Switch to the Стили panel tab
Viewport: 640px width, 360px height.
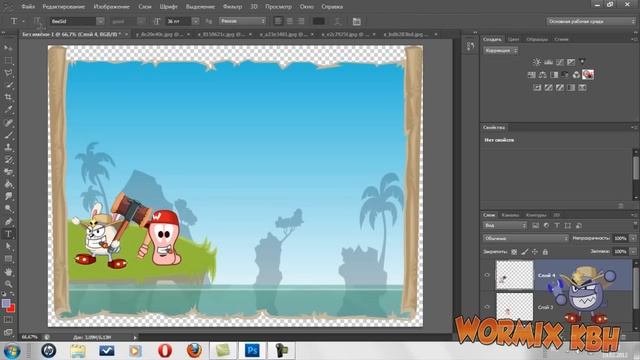point(561,39)
